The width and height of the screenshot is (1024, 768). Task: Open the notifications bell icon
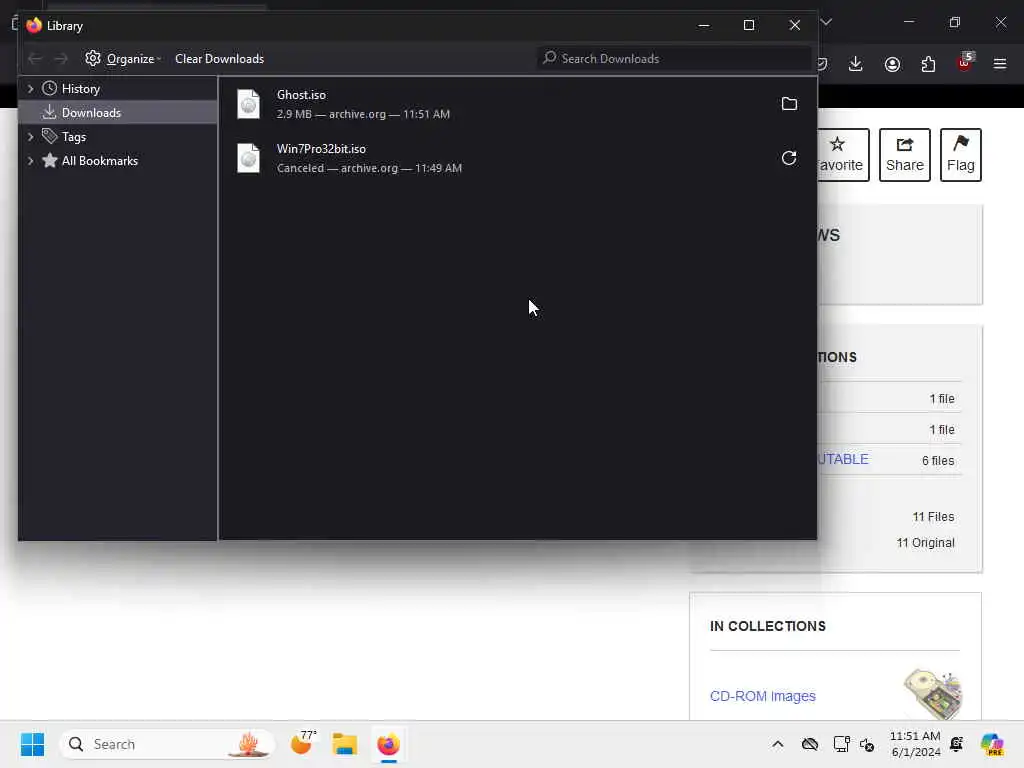tap(957, 744)
